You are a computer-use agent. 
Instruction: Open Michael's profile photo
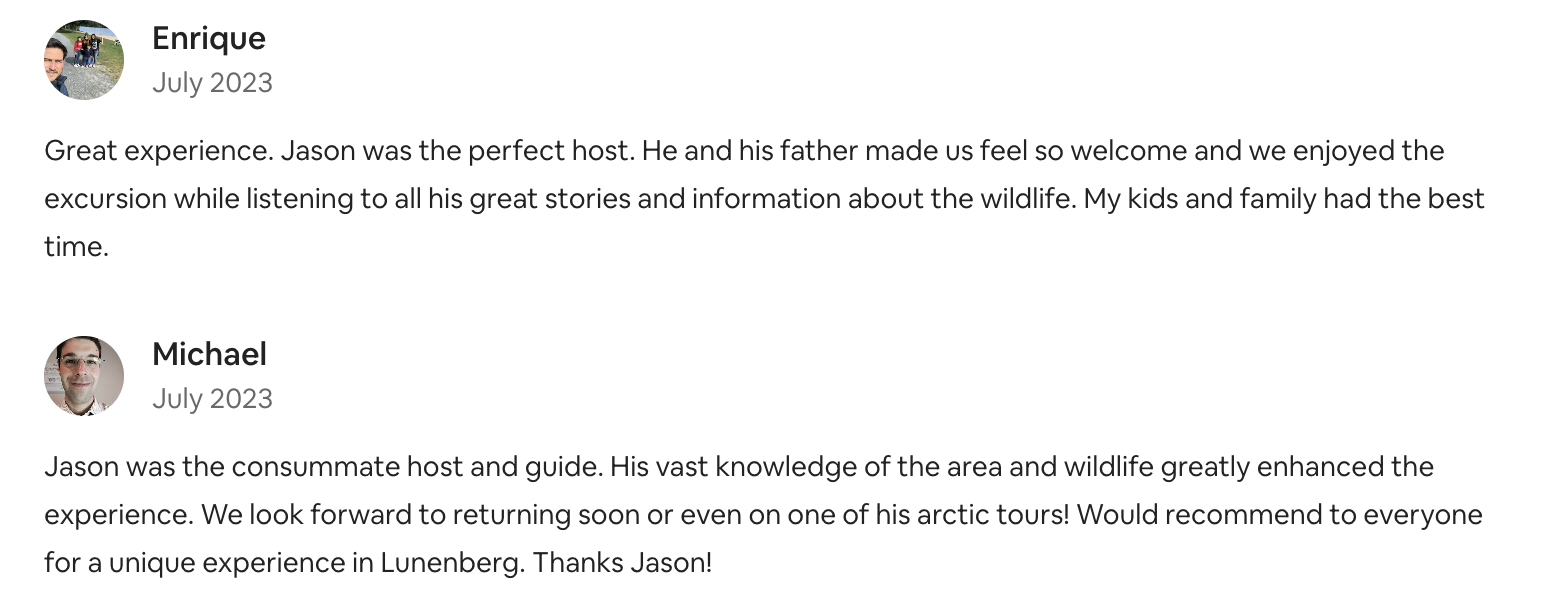tap(84, 376)
